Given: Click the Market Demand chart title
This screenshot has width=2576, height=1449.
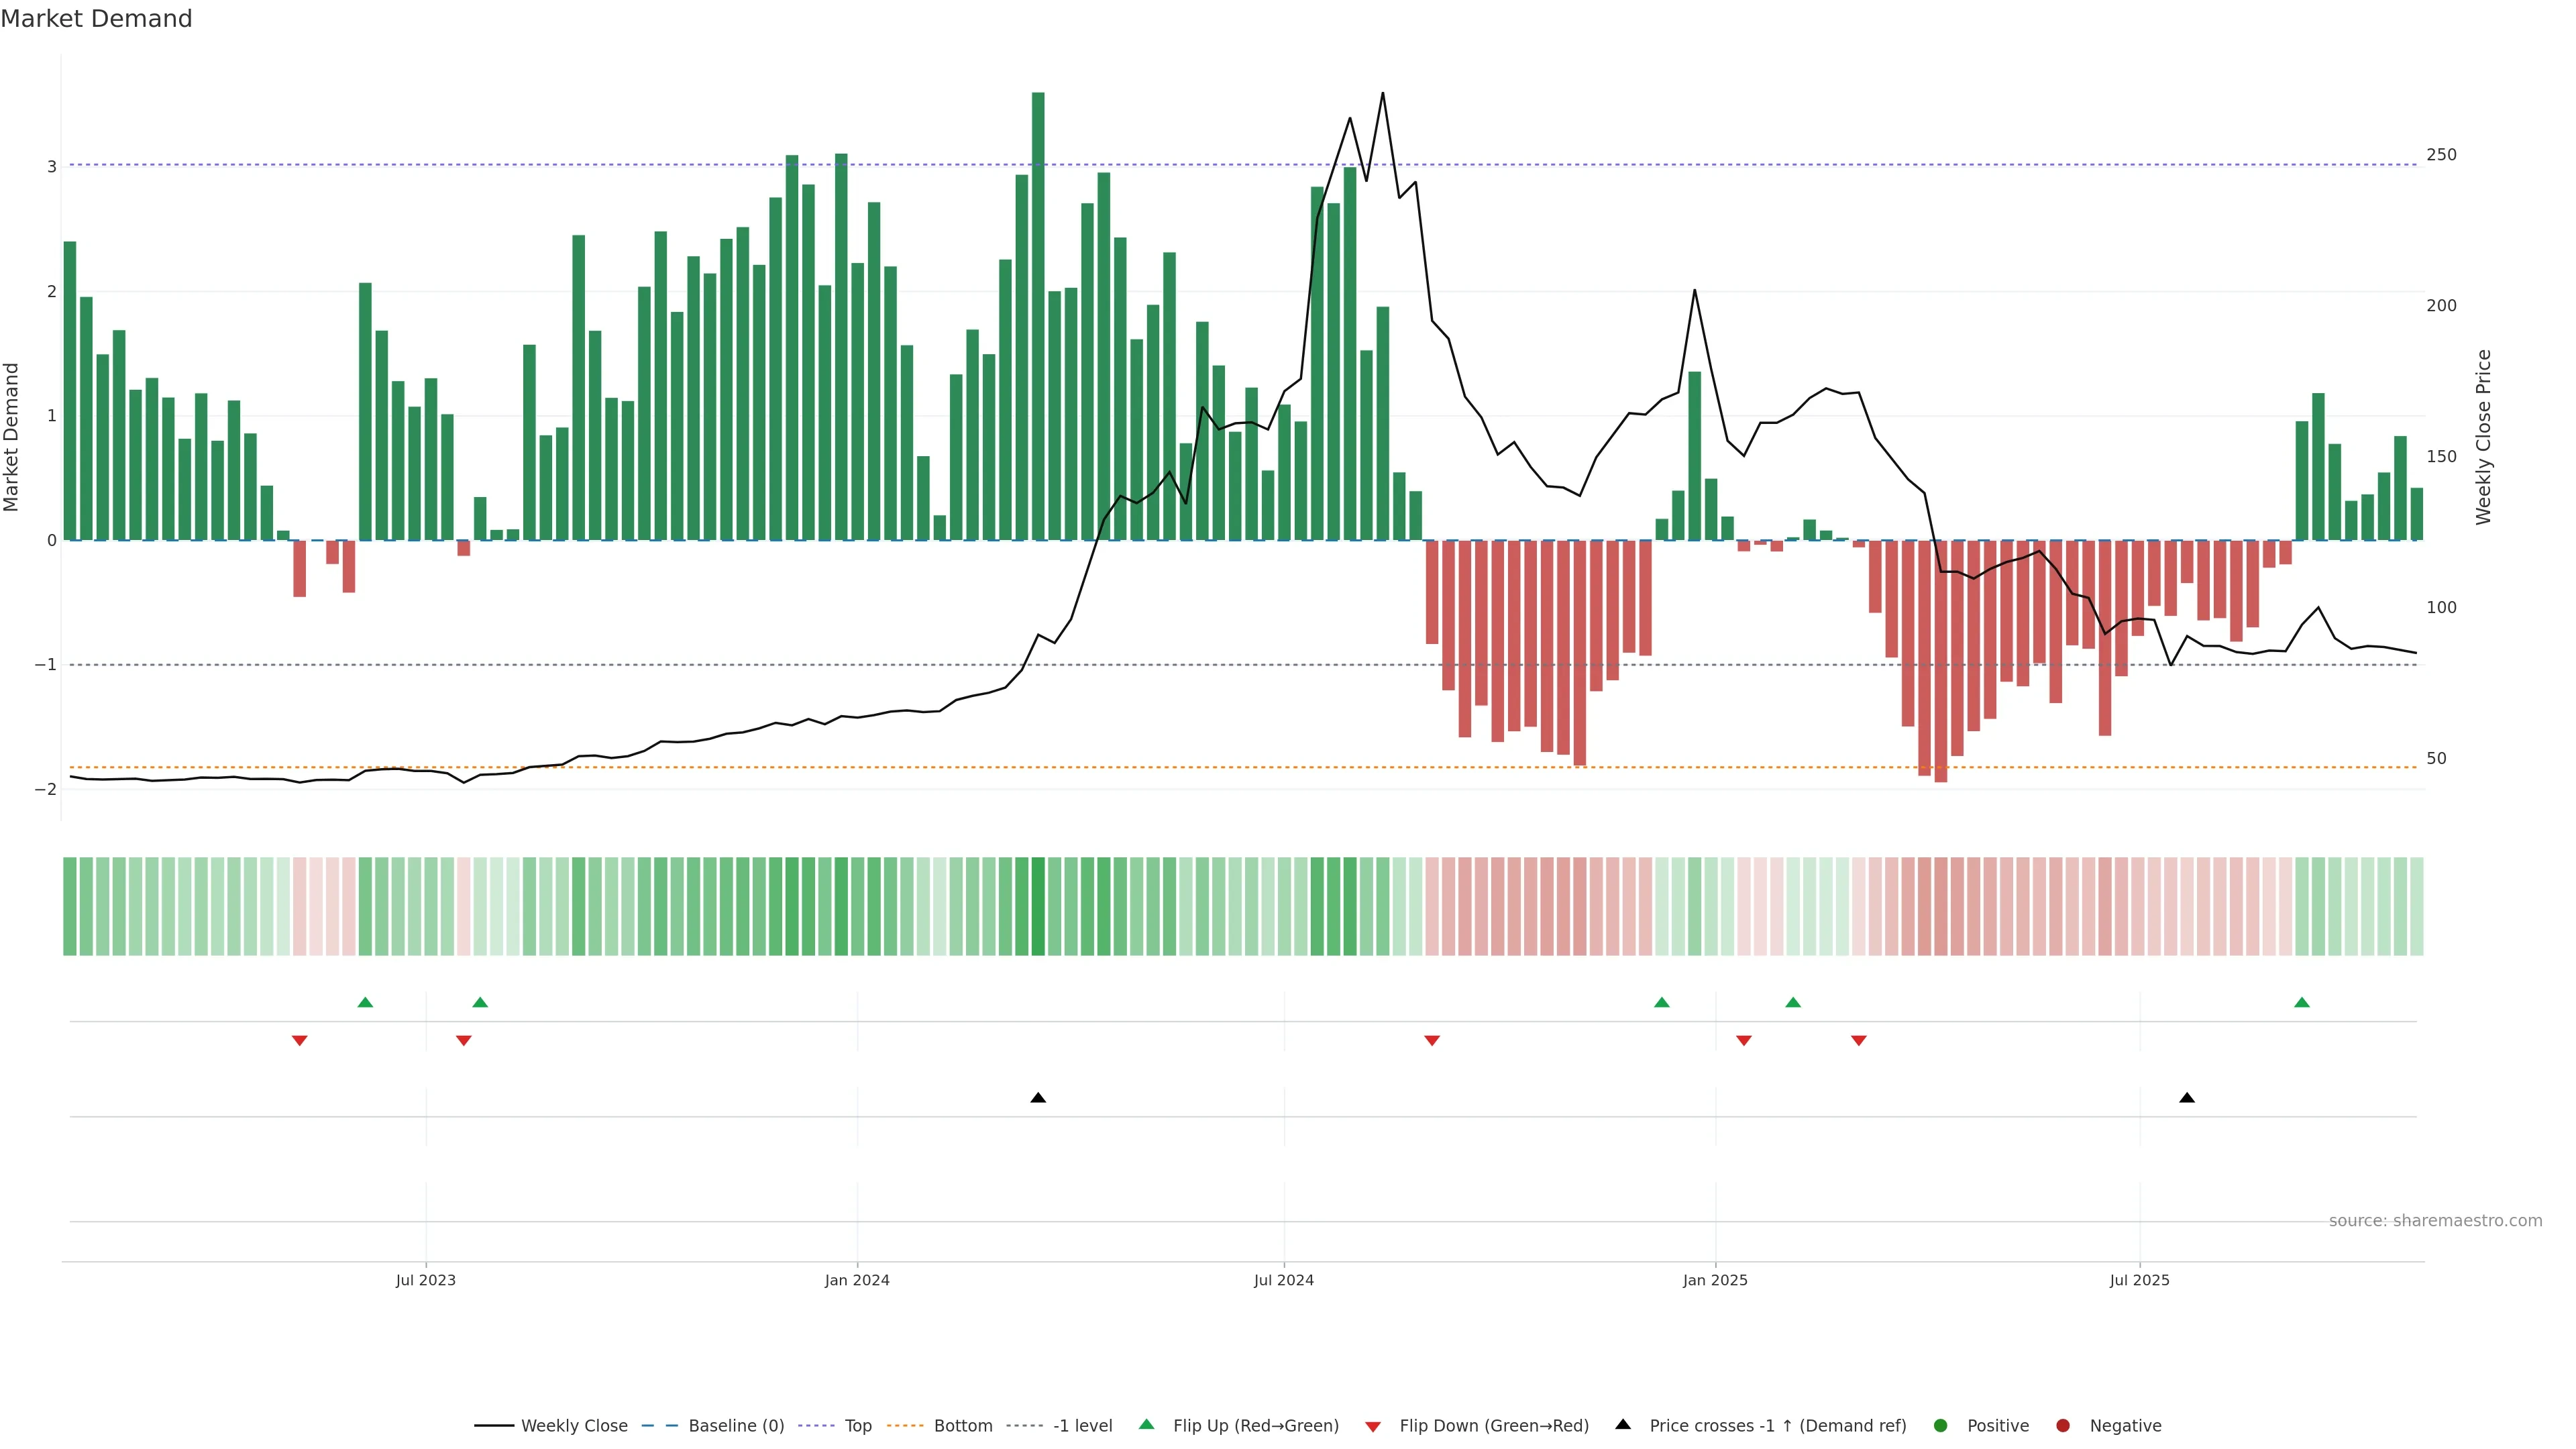Looking at the screenshot, I should 96,19.
